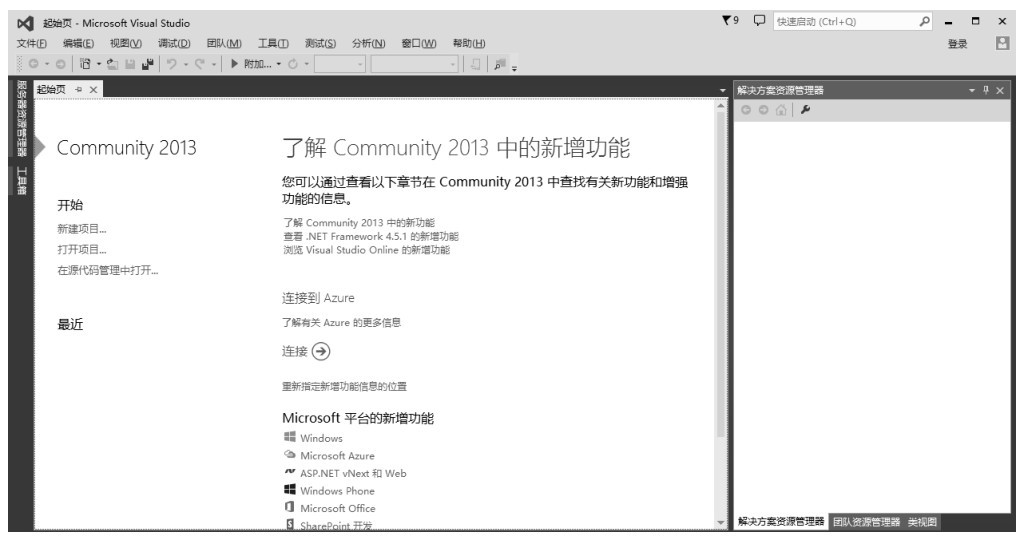Click the Navigate Forward toolbar icon
1023x539 pixels.
point(60,64)
